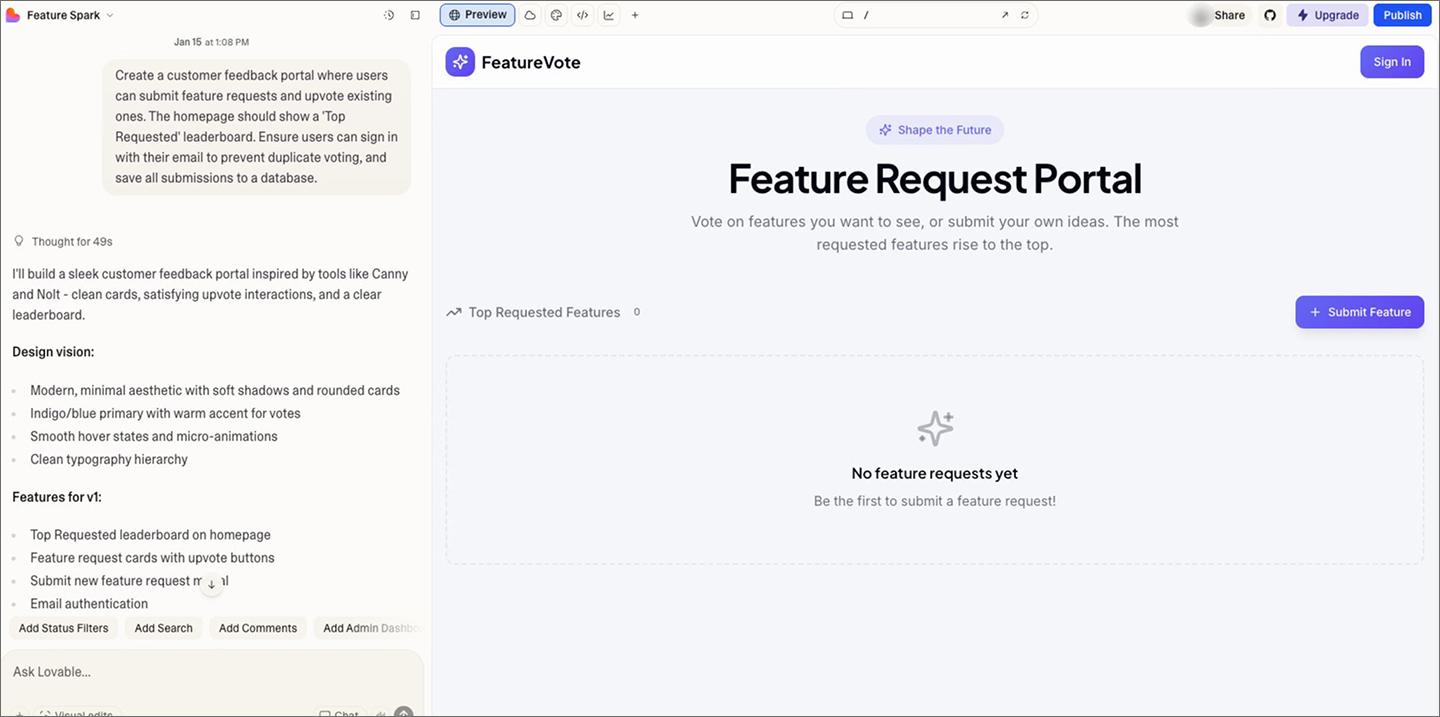Open the analytics chart panel
This screenshot has height=717, width=1440.
click(609, 14)
